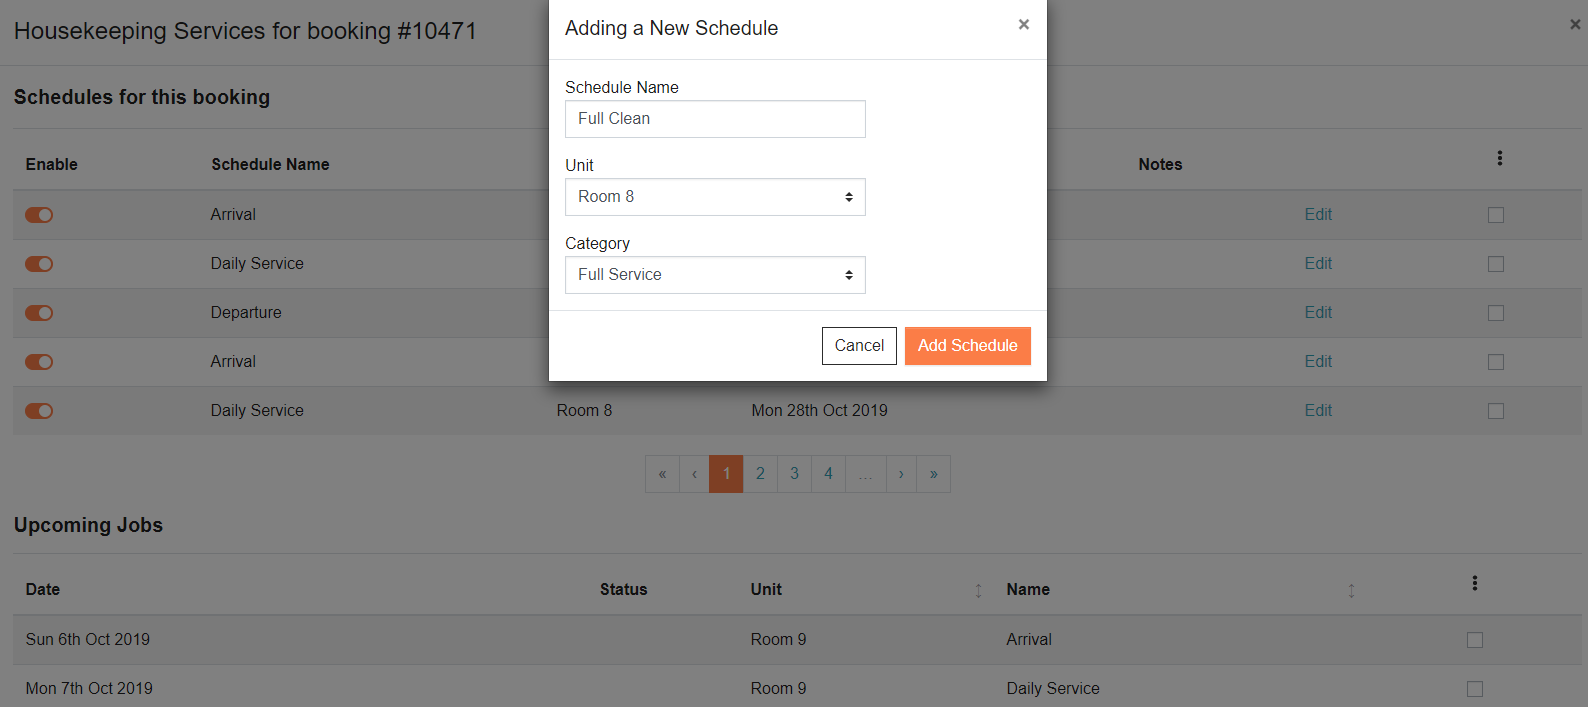Click the Schedule Name column header
The image size is (1588, 707).
[270, 164]
